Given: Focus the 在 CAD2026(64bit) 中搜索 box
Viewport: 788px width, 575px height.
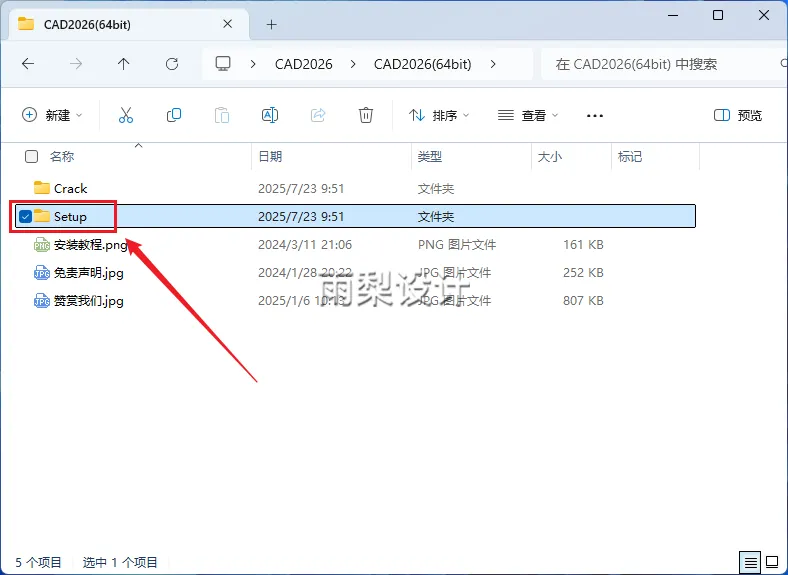Looking at the screenshot, I should pos(663,64).
